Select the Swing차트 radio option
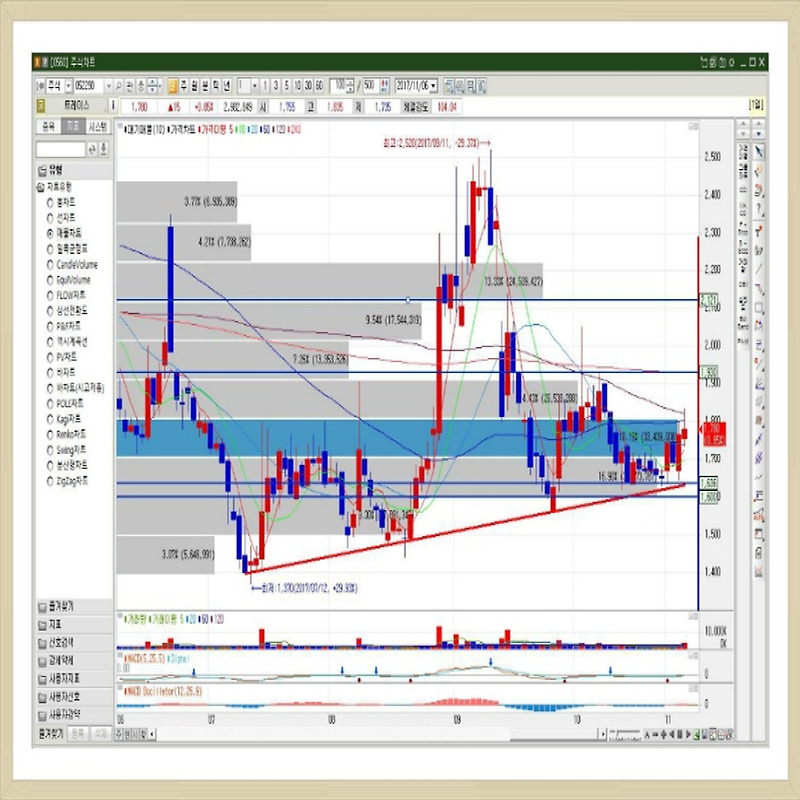Screen dimensions: 800x800 pos(50,451)
